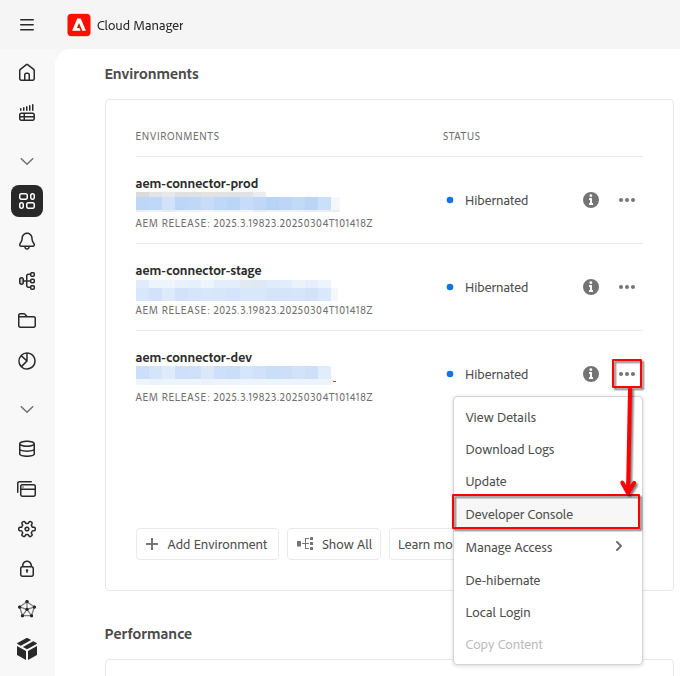Click the Add Environment button

pyautogui.click(x=207, y=544)
